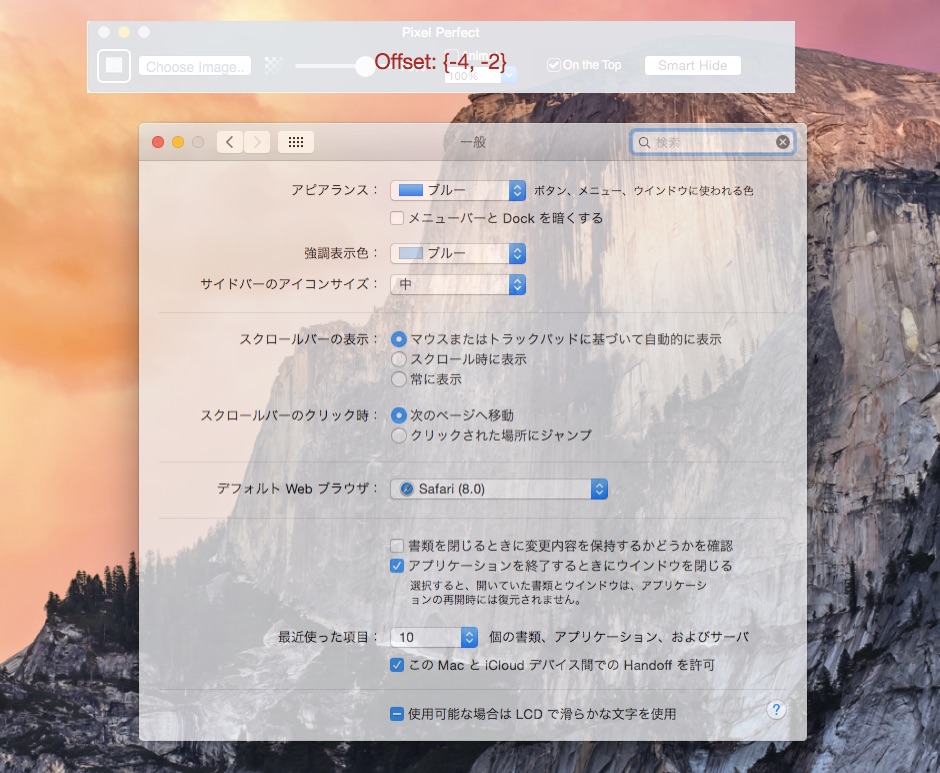Click the 個の書類、アプリケーション、およびサーバ text
Viewport: 940px width, 773px height.
tap(619, 637)
